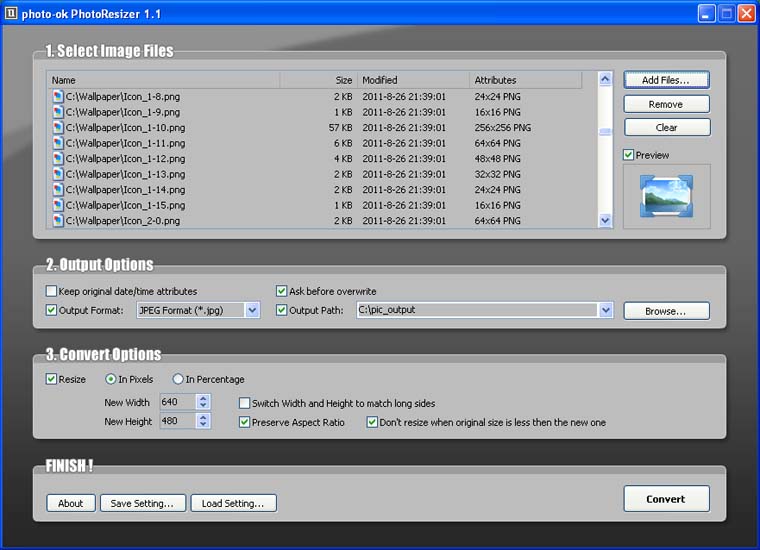Screen dimensions: 760x550
Task: Select row C:\Wallpaper\Icon_1-12.png
Action: 314,158
